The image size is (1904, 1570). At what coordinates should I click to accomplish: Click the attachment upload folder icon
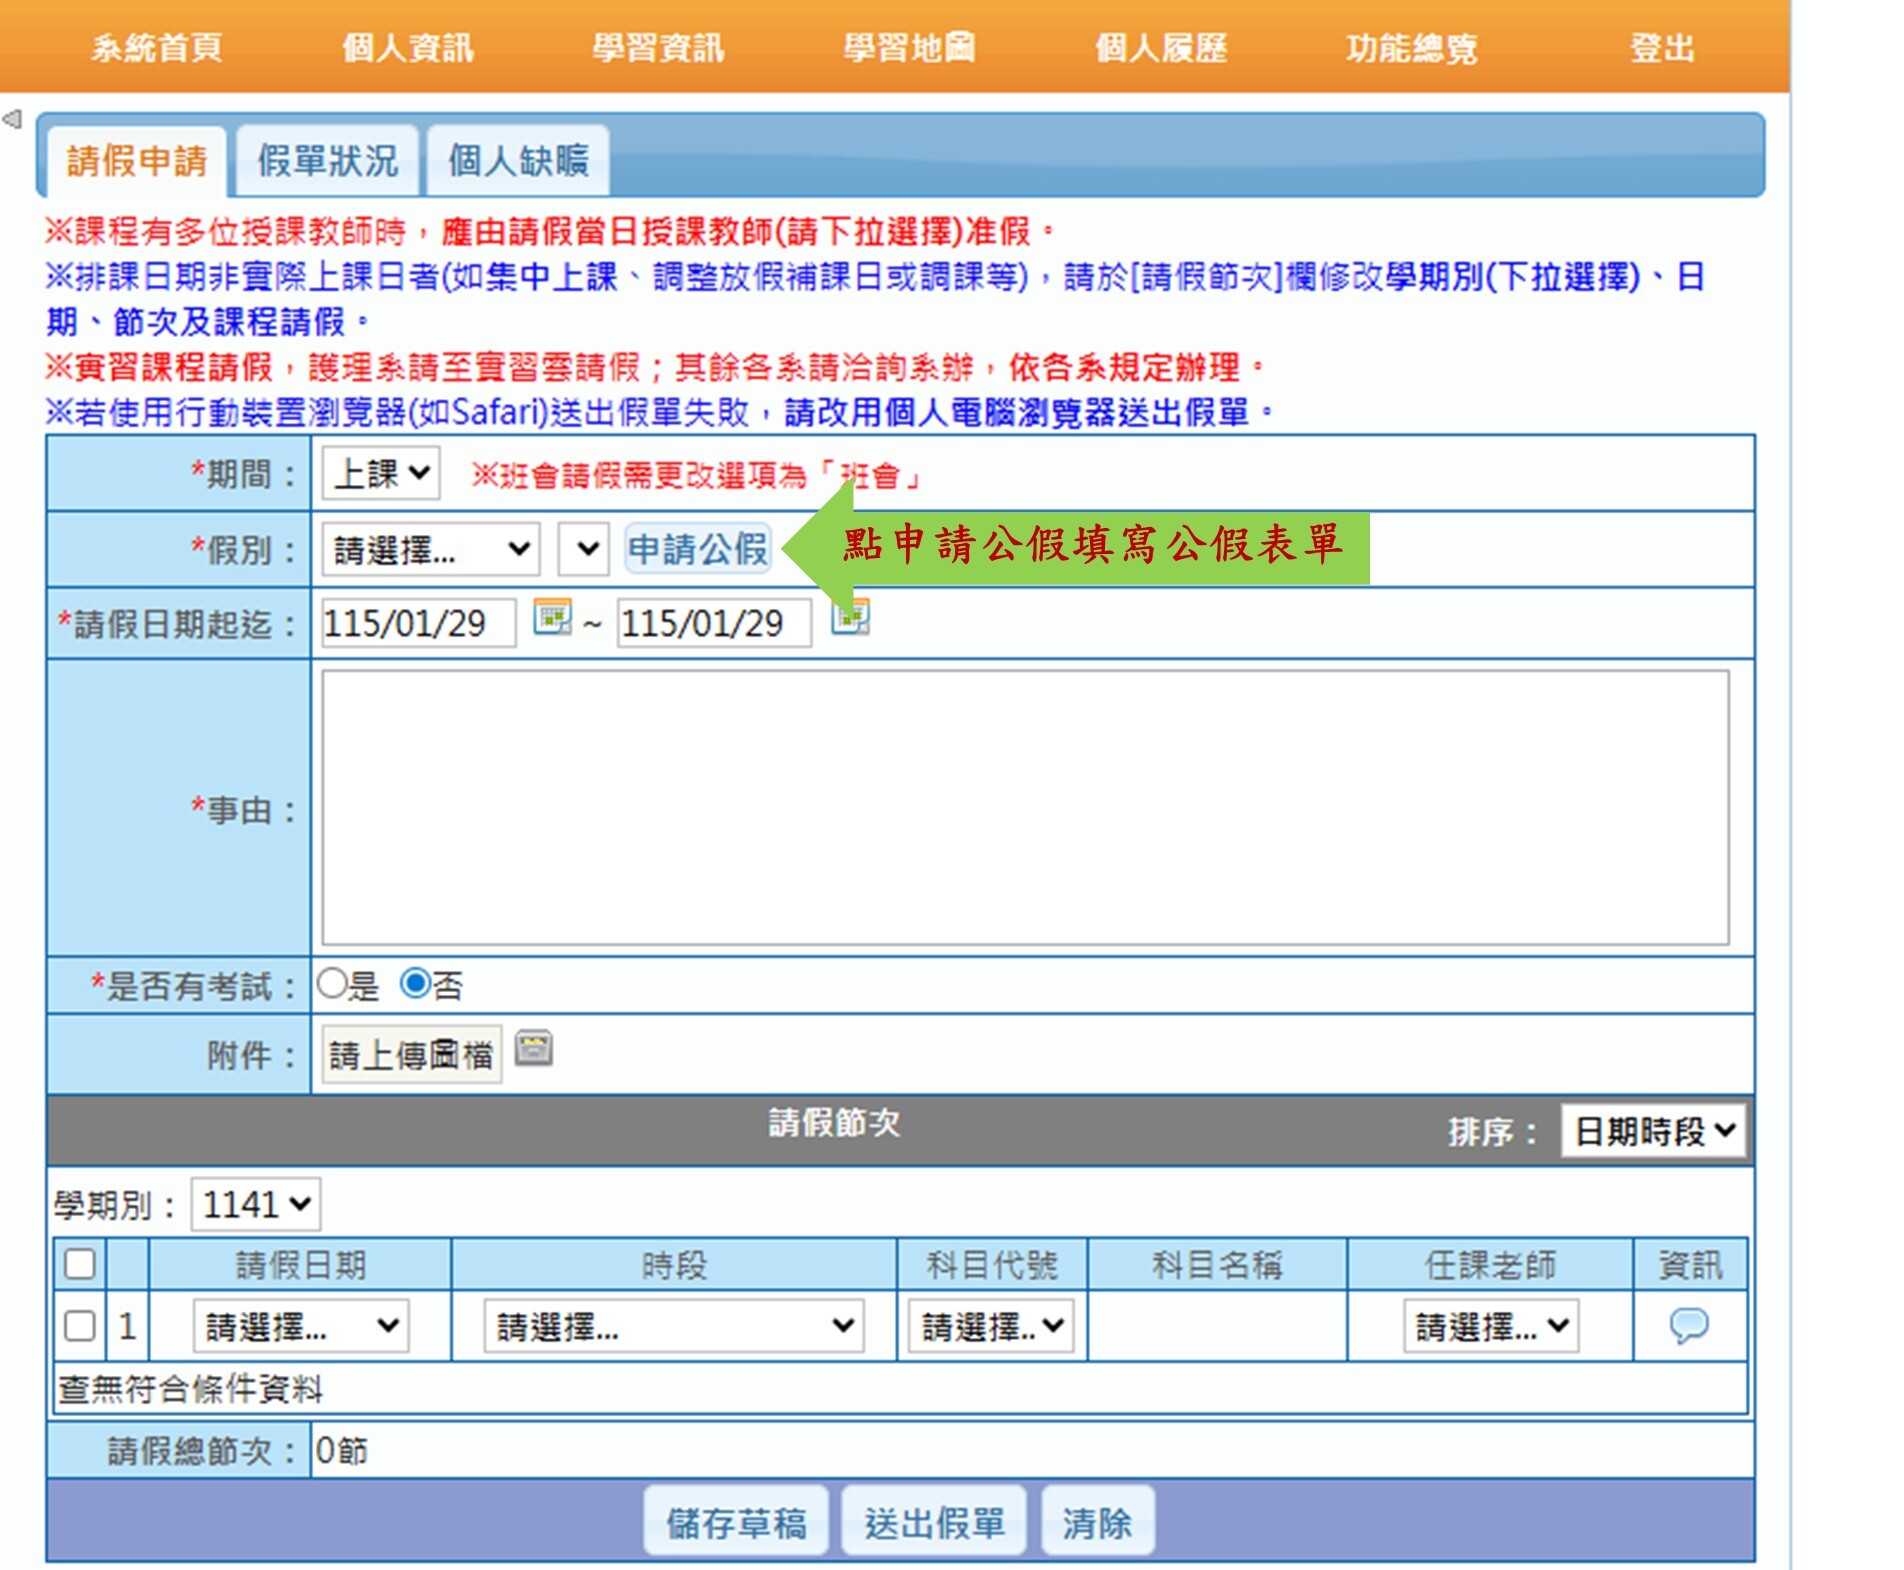click(534, 1049)
